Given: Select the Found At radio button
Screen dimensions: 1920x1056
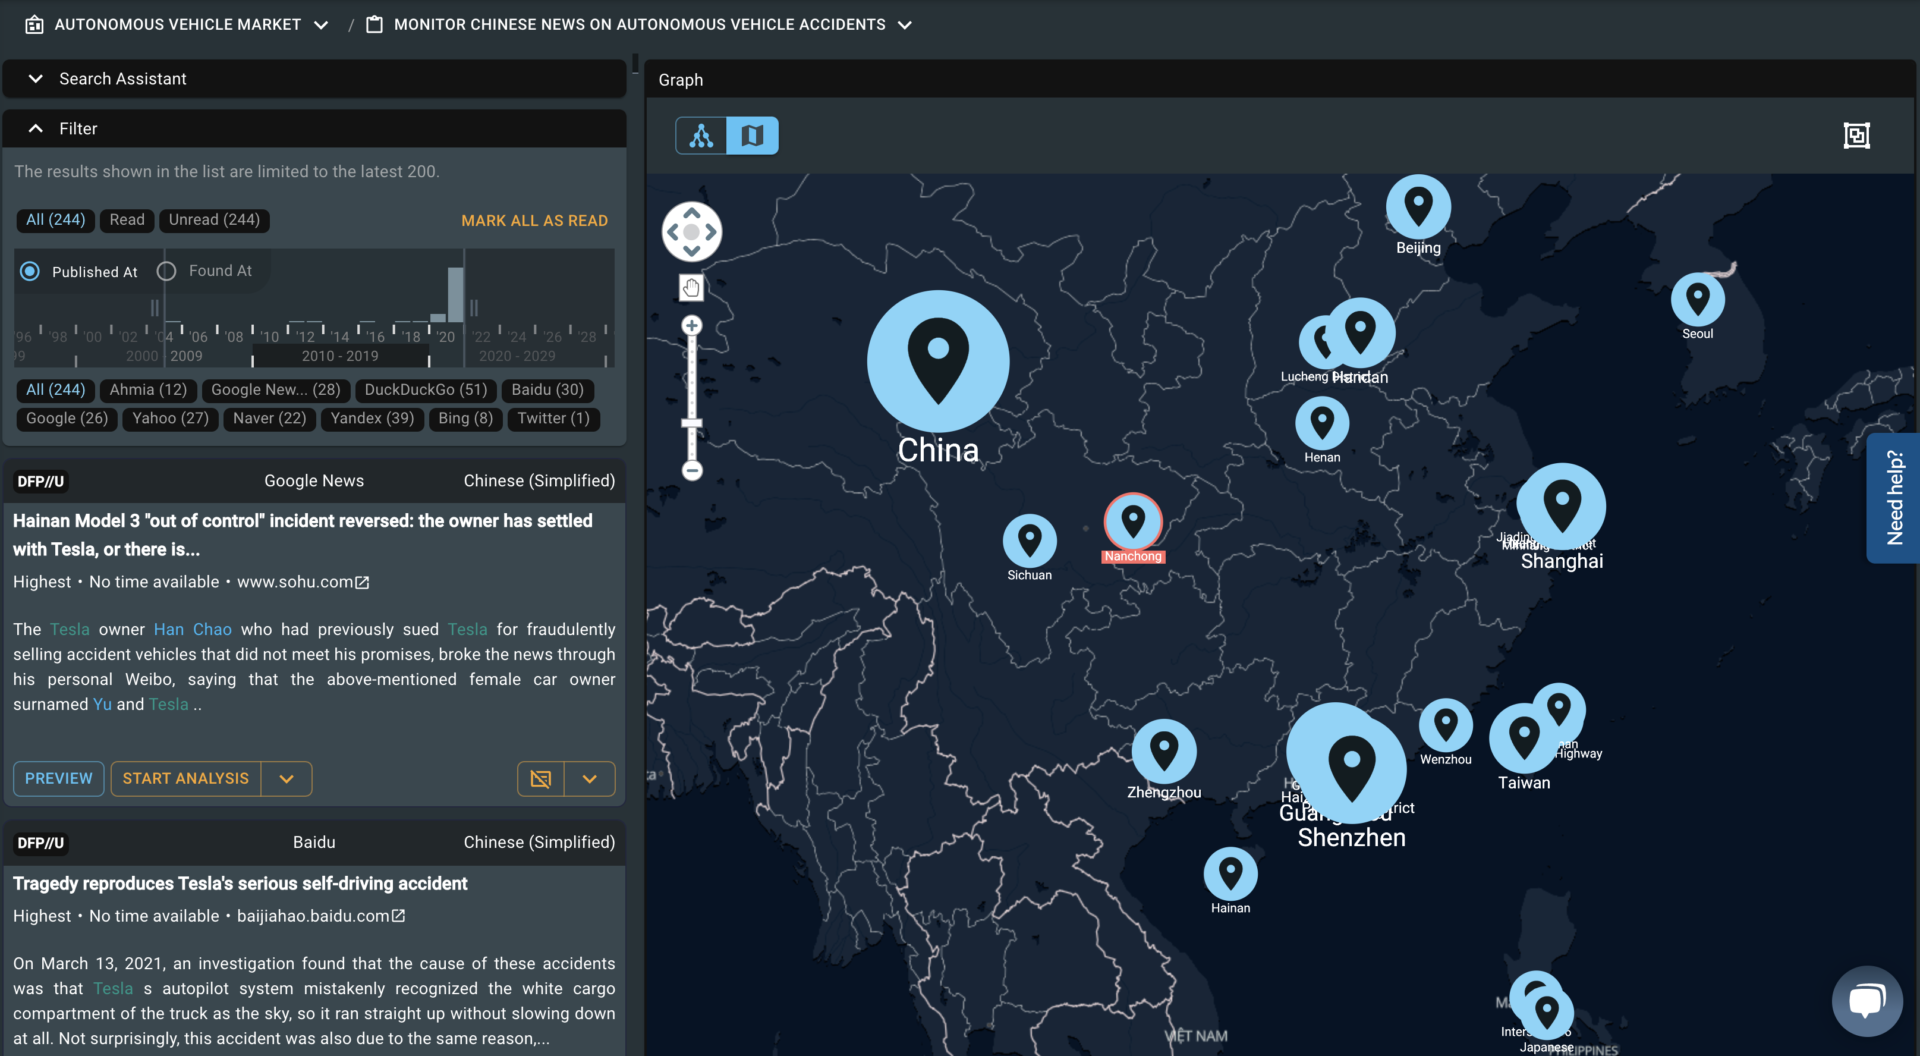Looking at the screenshot, I should [x=167, y=271].
